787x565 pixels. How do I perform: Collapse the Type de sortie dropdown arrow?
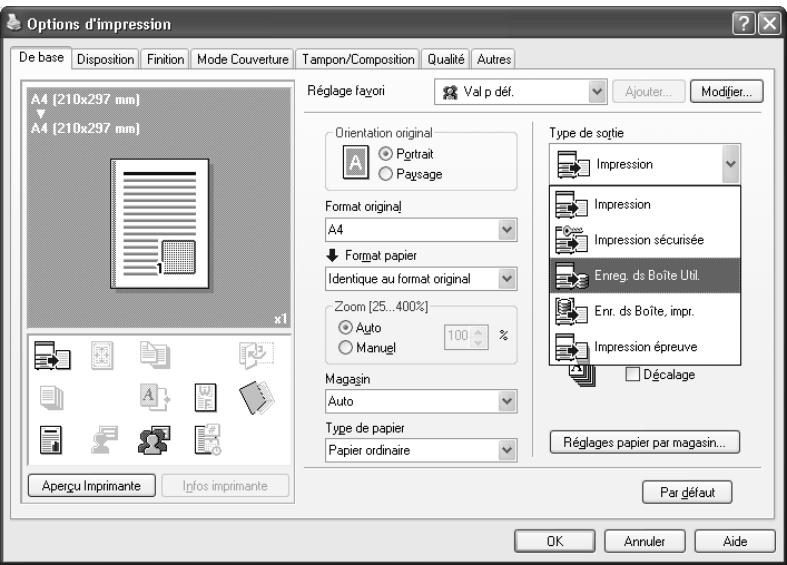pos(731,164)
